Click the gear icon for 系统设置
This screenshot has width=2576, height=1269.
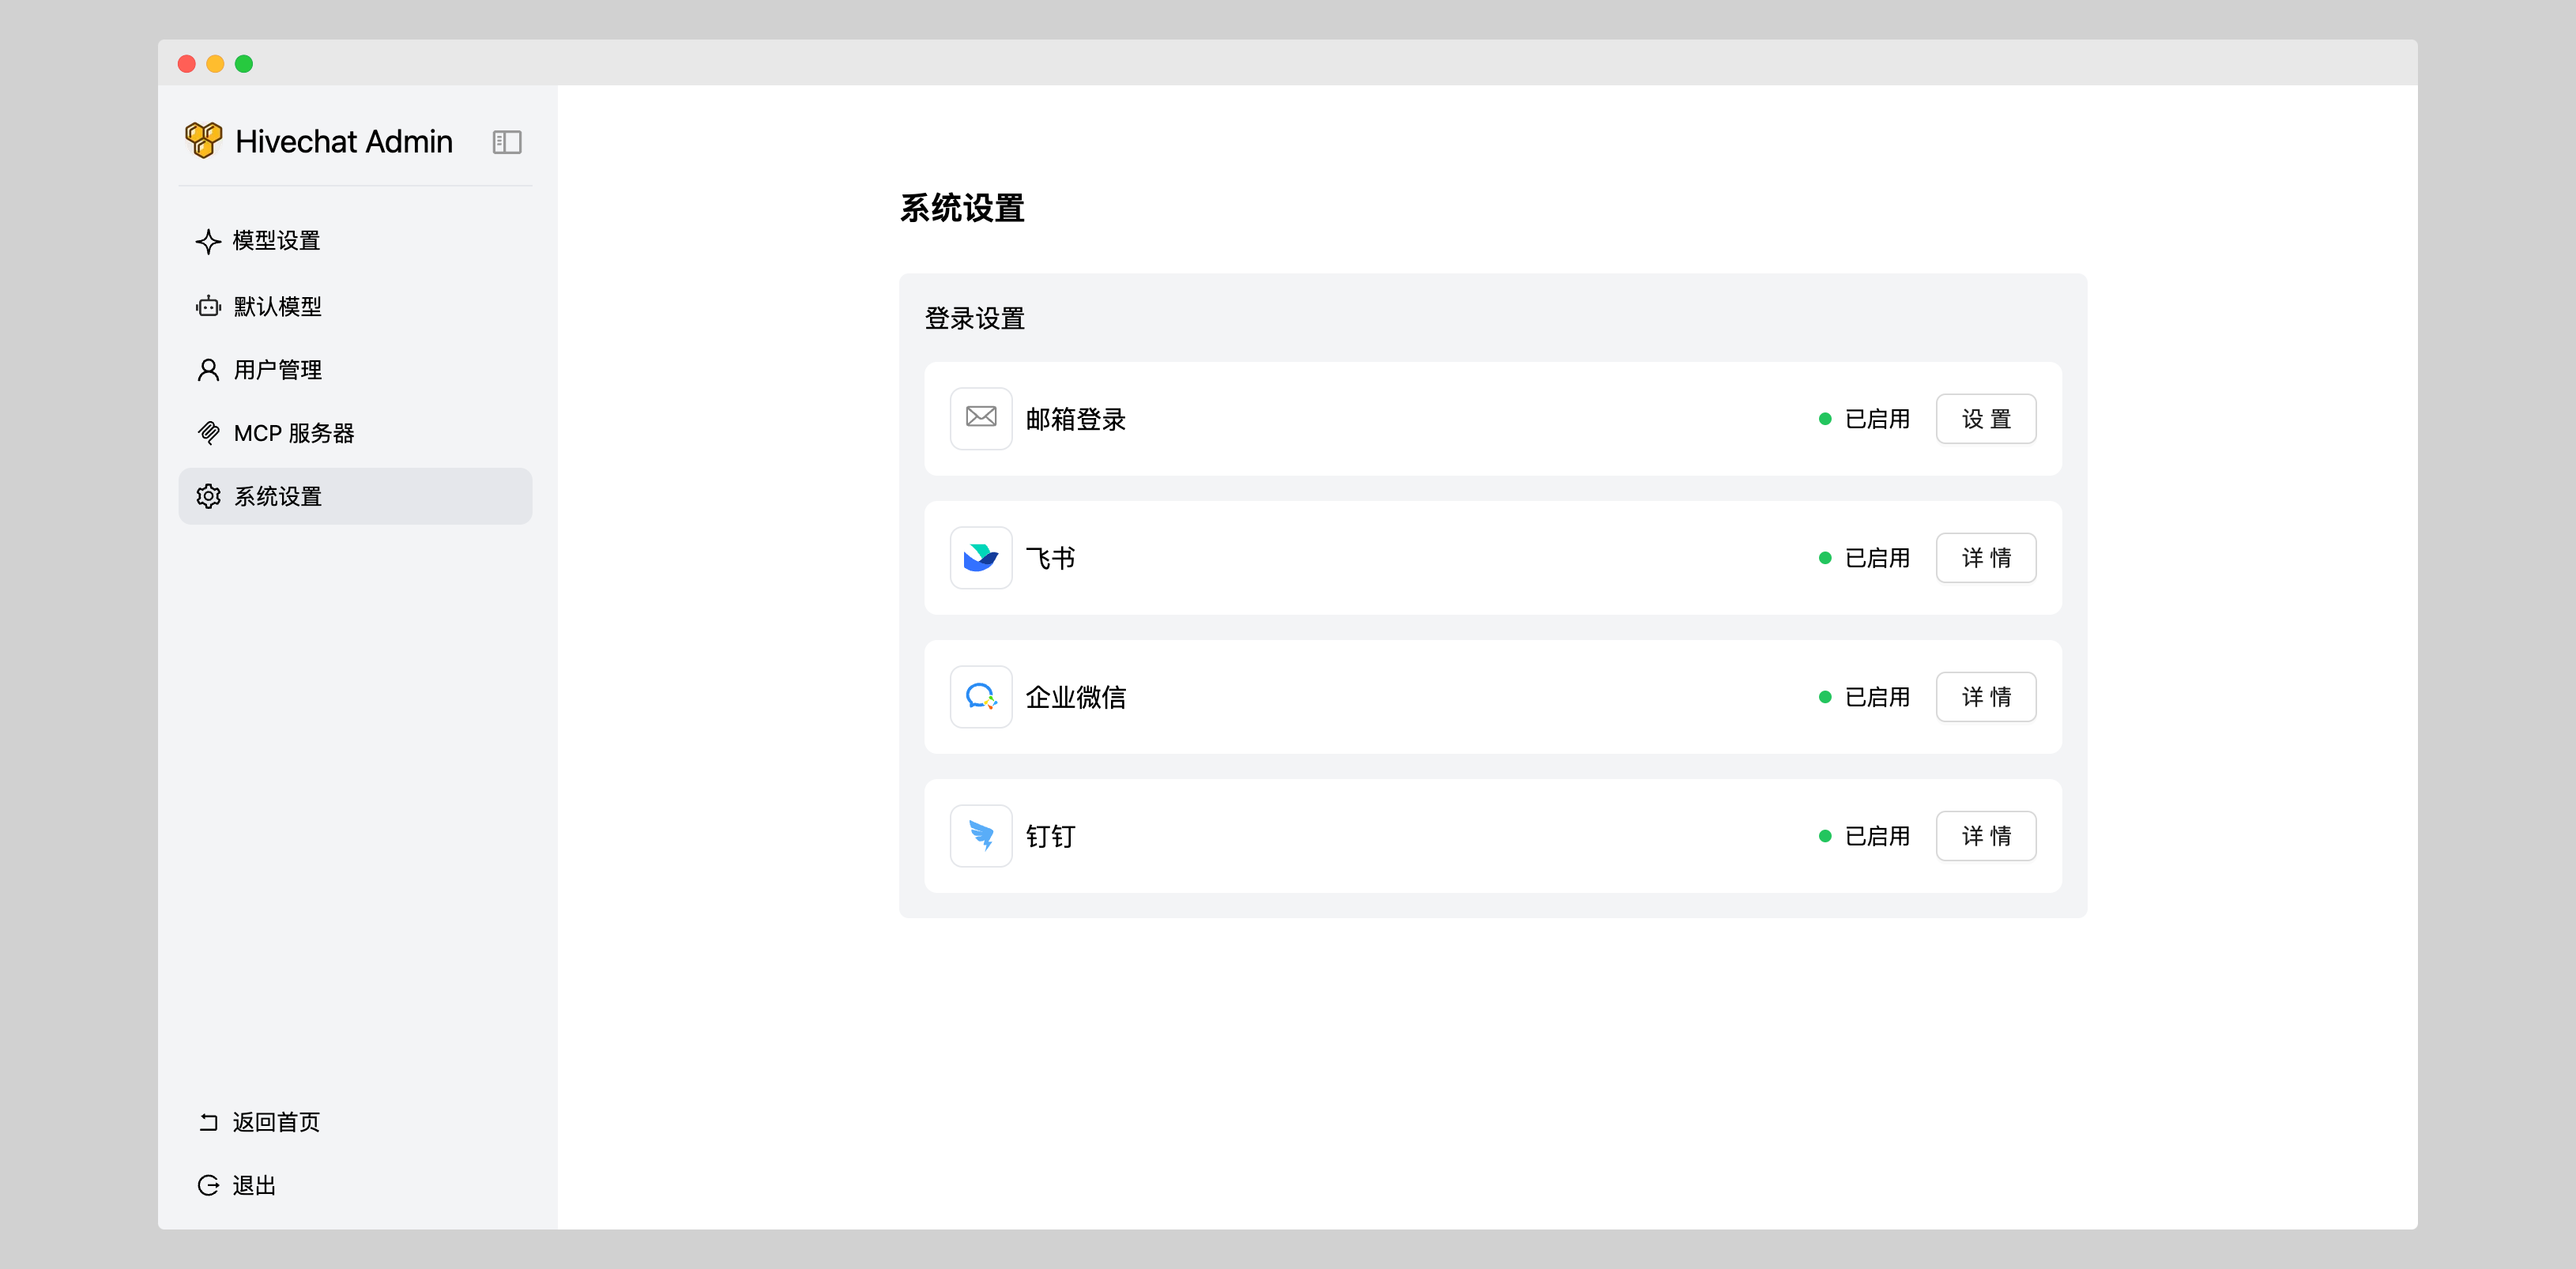click(x=208, y=496)
